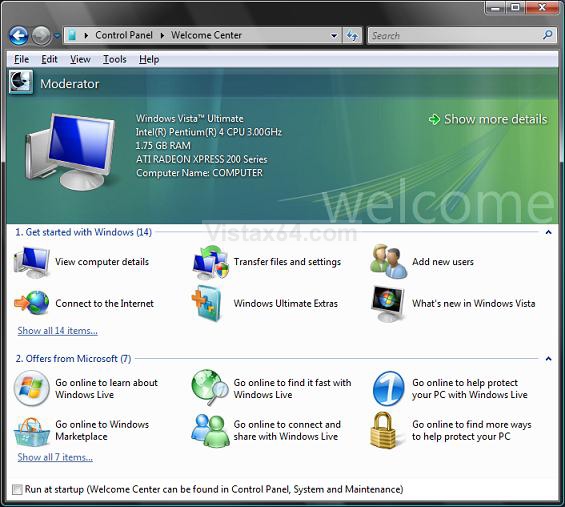Select Go online to find more ways text

472,430
